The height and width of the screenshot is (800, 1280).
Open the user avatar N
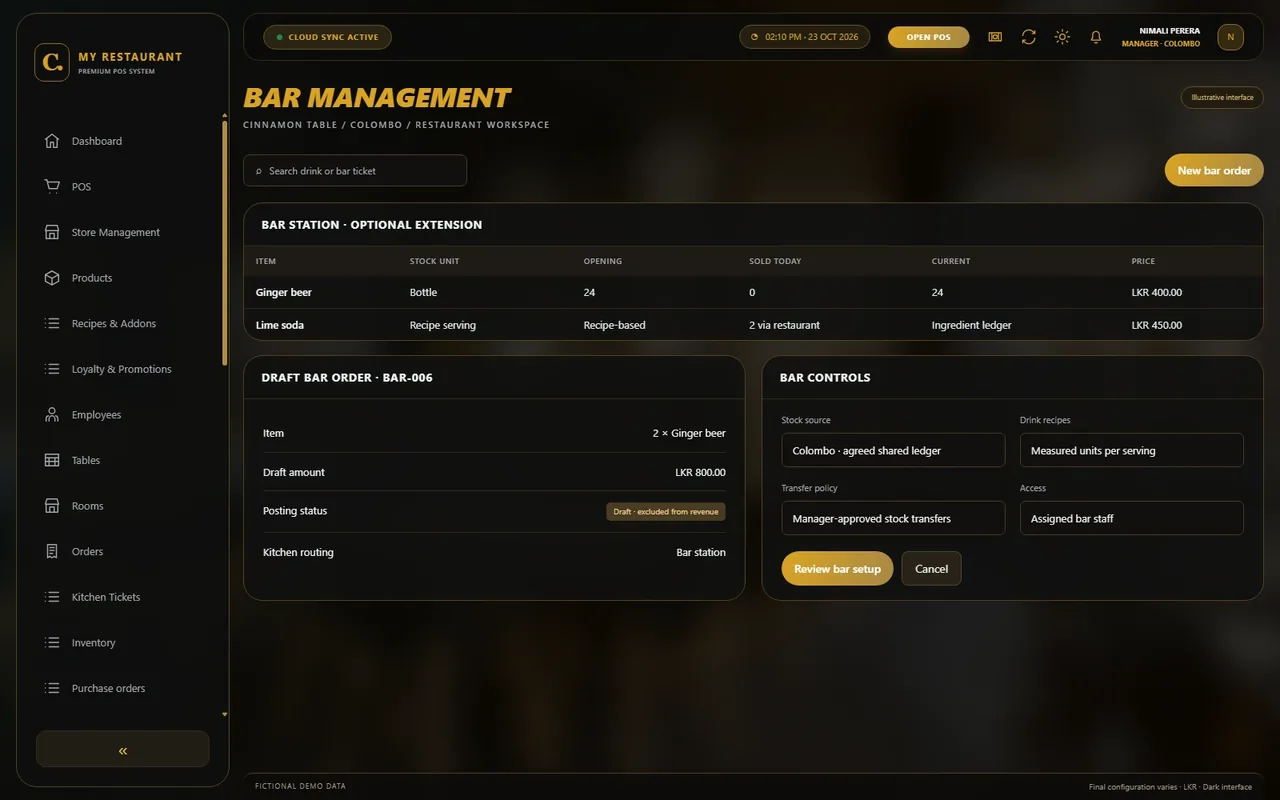click(1230, 37)
